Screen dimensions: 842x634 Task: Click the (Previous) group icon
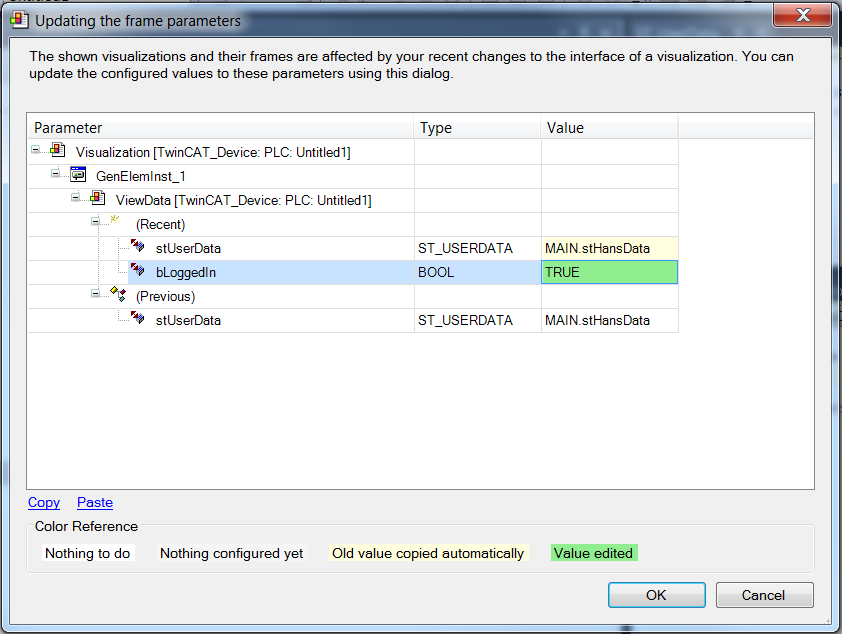(118, 293)
